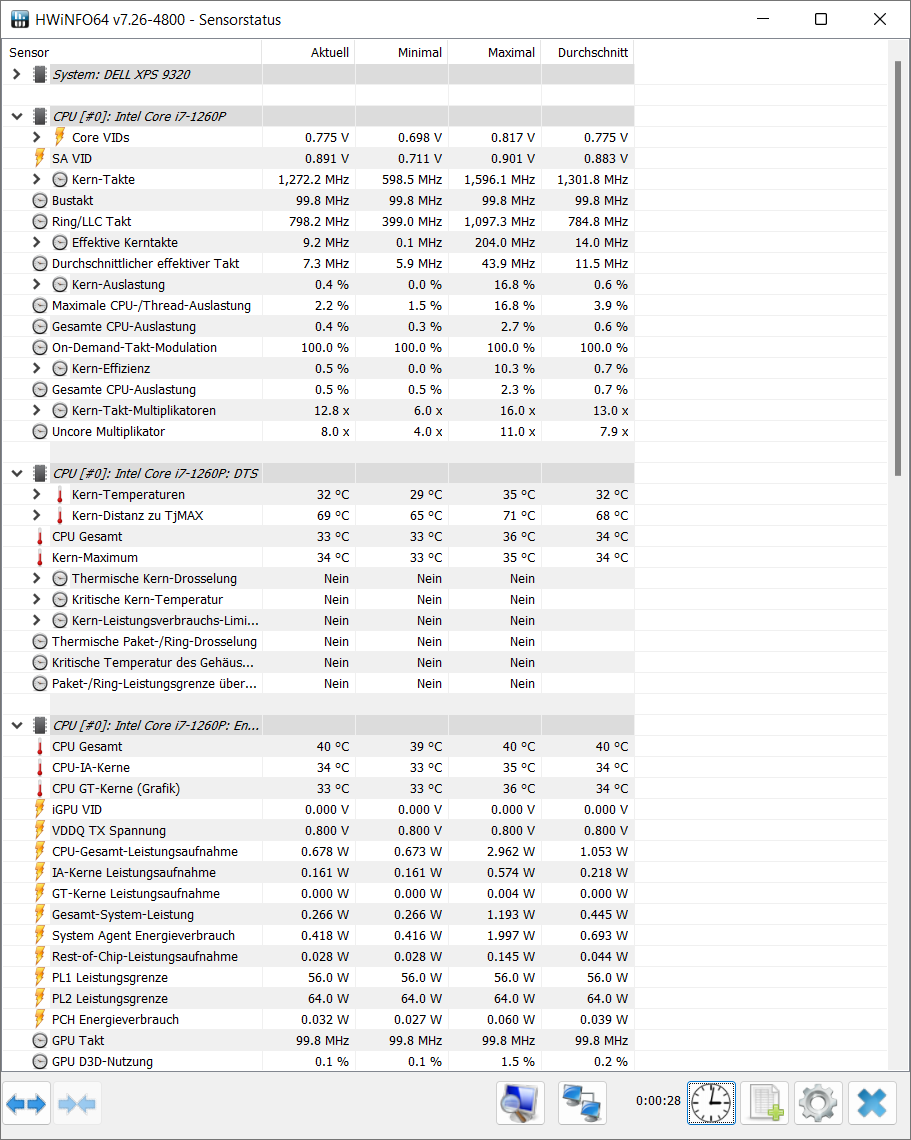Screen dimensions: 911x1140
Task: Select the CPU GT-Kerne (Grafik) row
Action: [x=318, y=789]
